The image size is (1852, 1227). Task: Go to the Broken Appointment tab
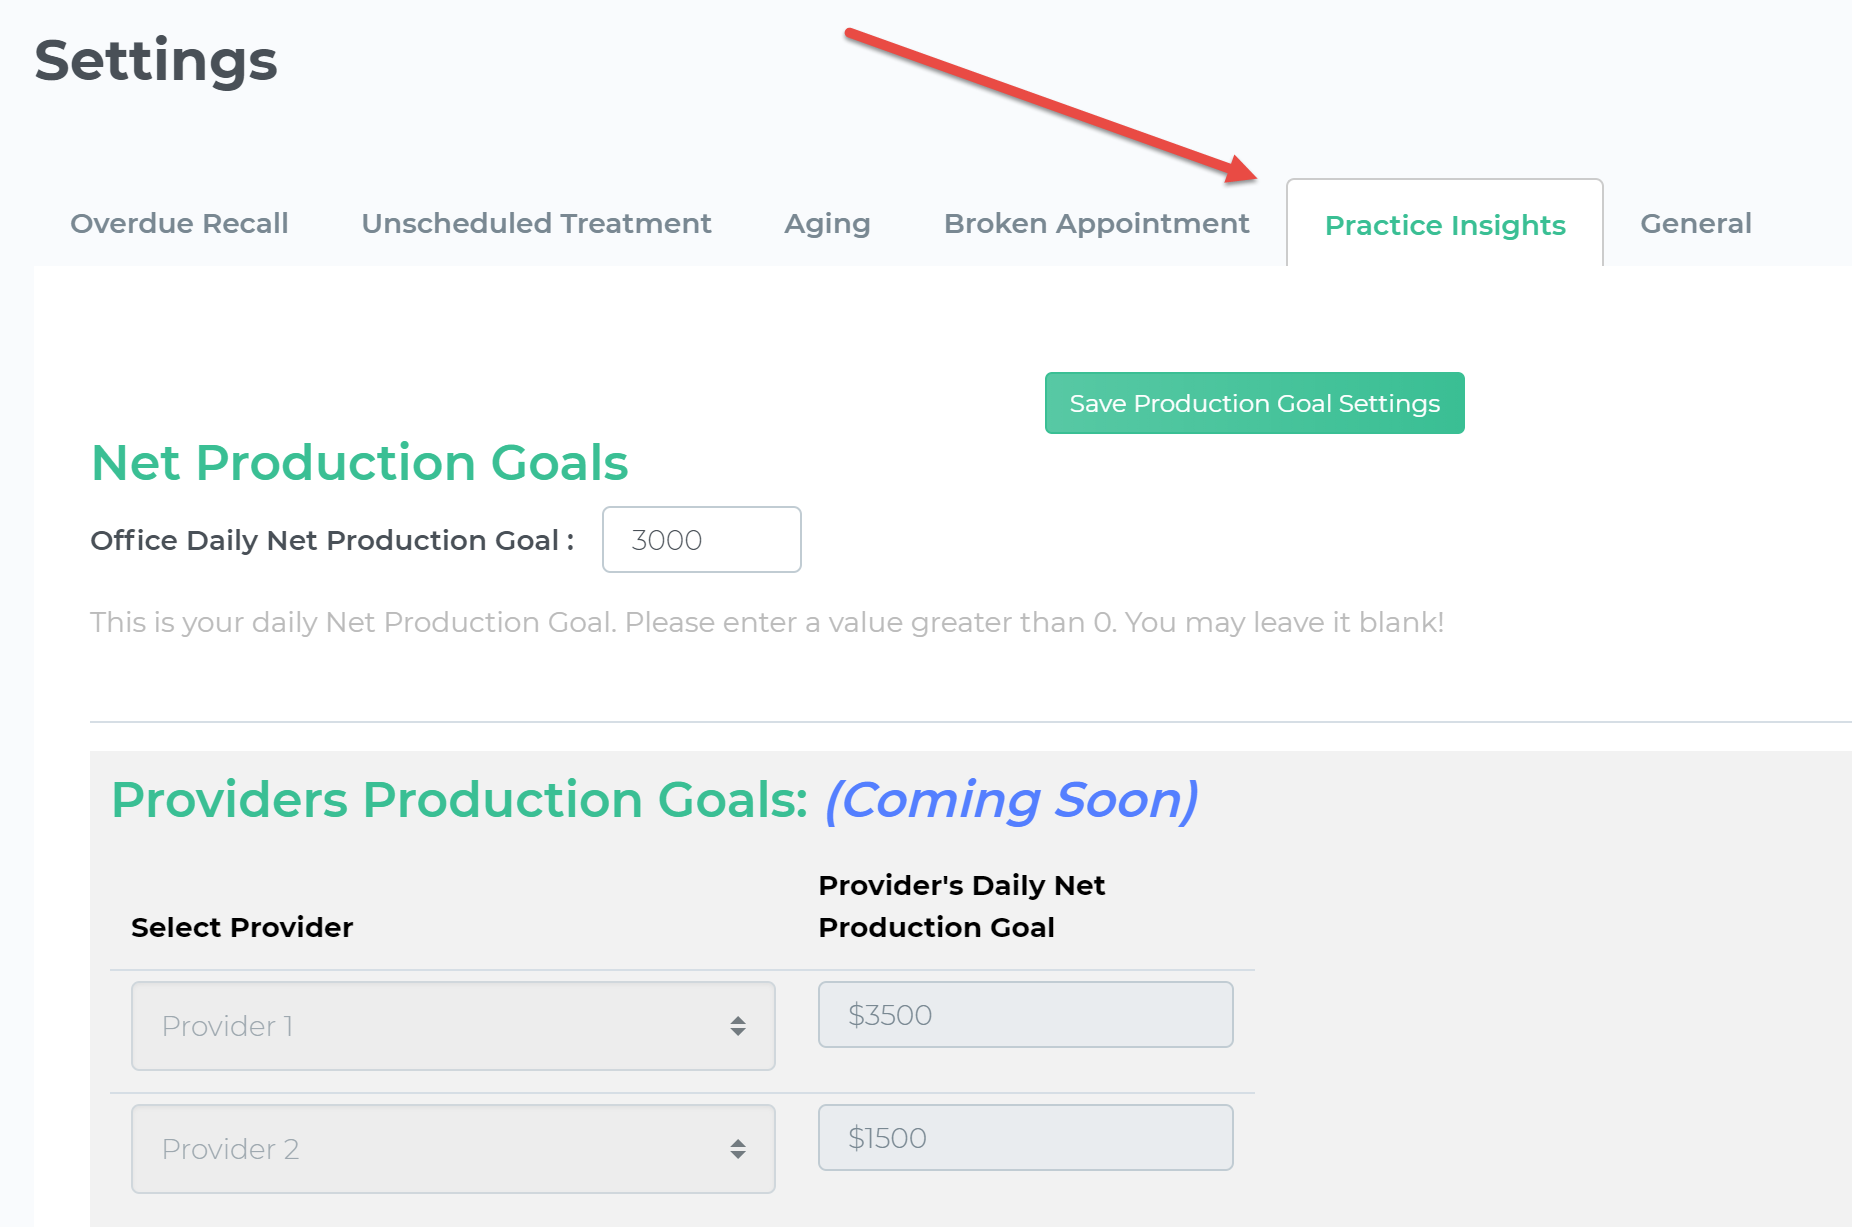[1096, 223]
